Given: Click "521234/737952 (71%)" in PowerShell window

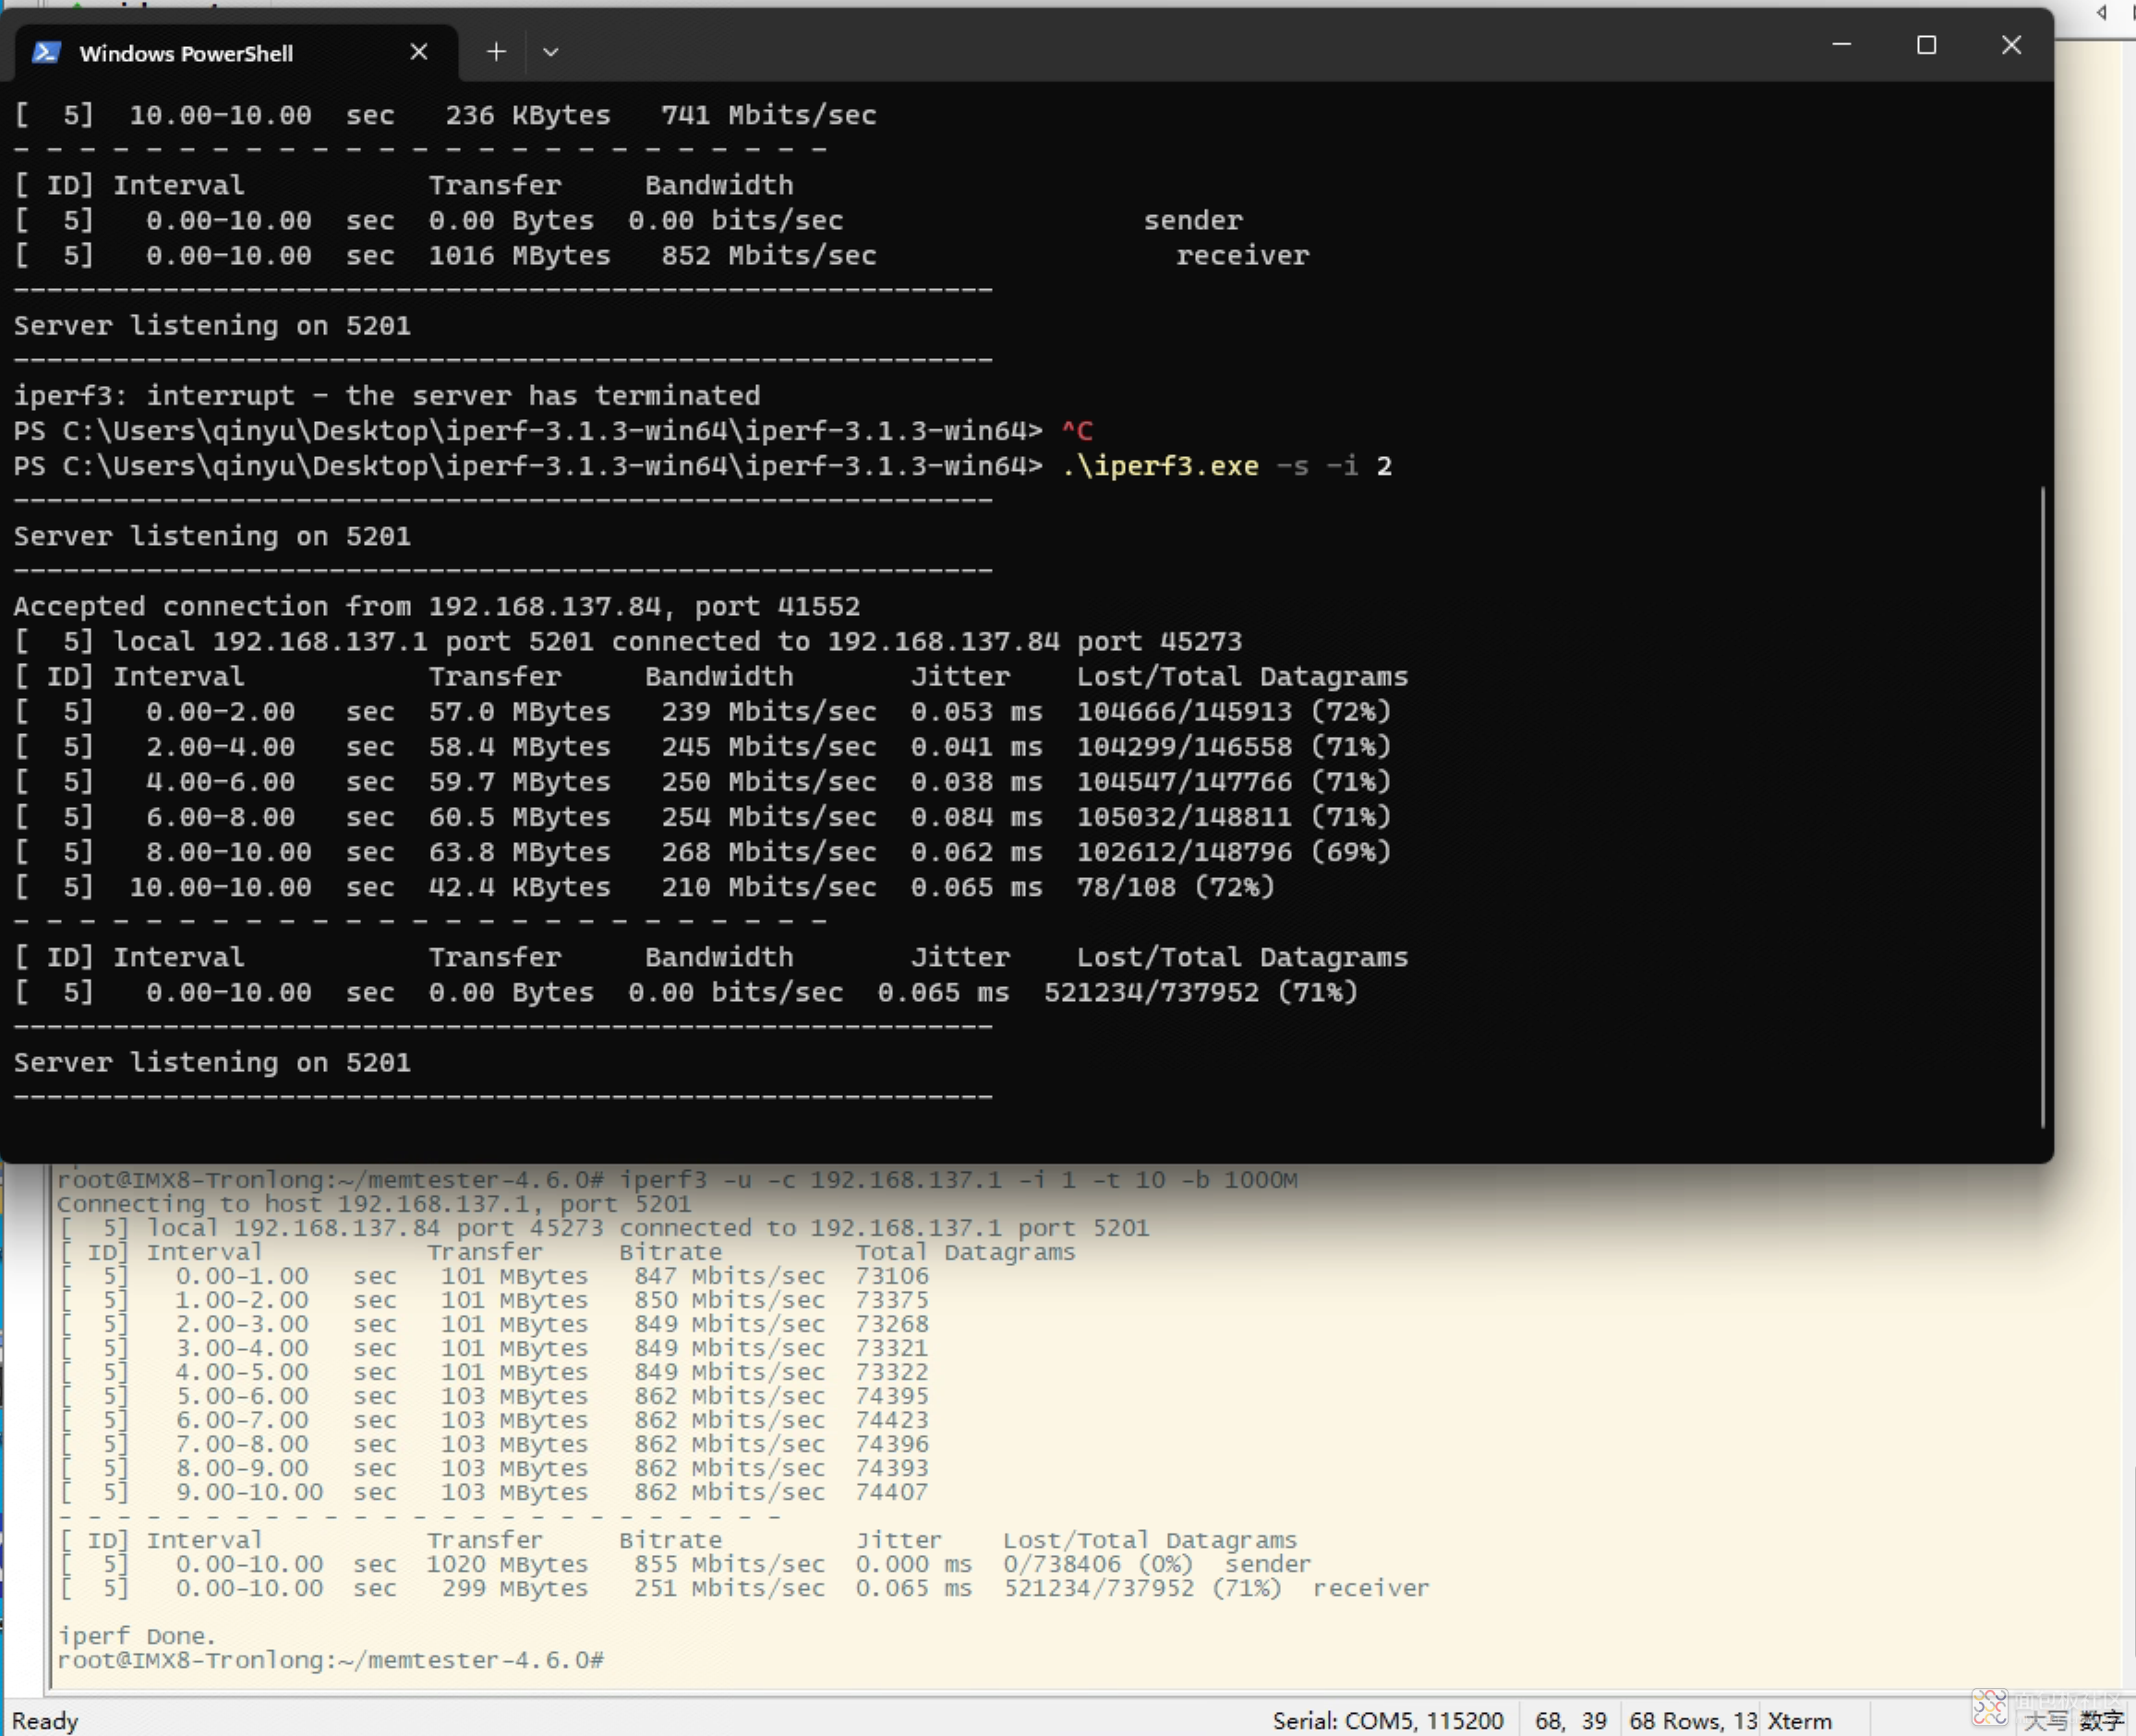Looking at the screenshot, I should click(x=1201, y=993).
